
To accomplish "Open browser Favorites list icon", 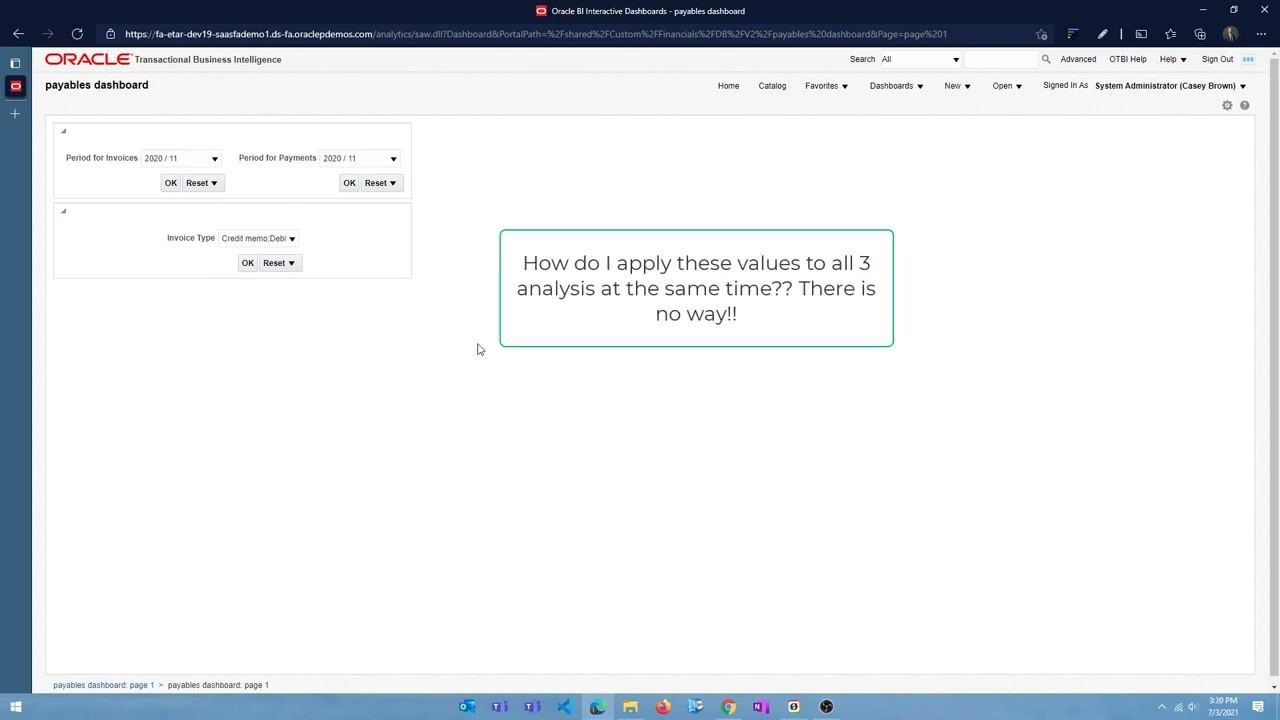I will [1170, 34].
